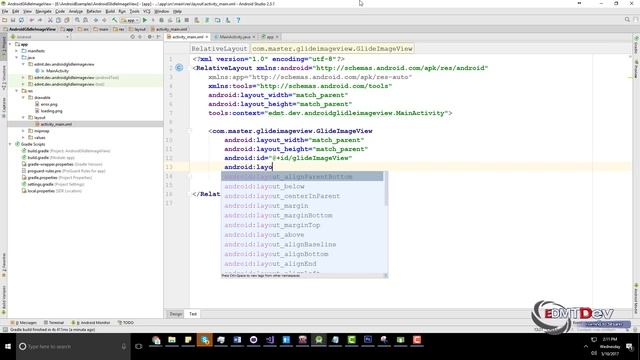Expand the manifests folder node
The image size is (640, 360).
(17, 51)
